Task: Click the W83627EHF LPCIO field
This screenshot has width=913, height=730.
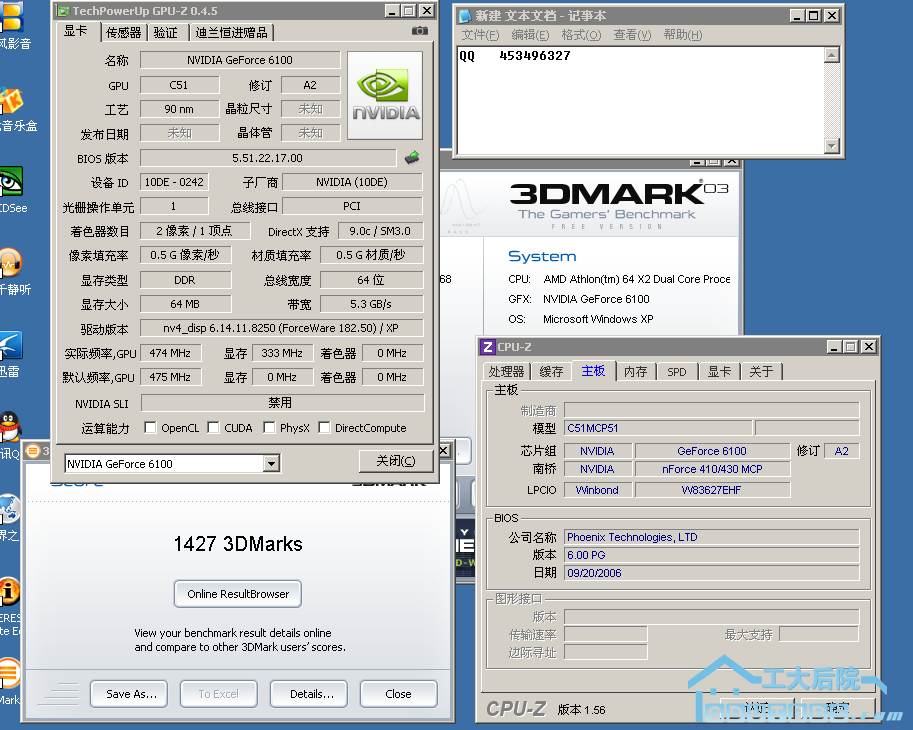Action: [712, 490]
